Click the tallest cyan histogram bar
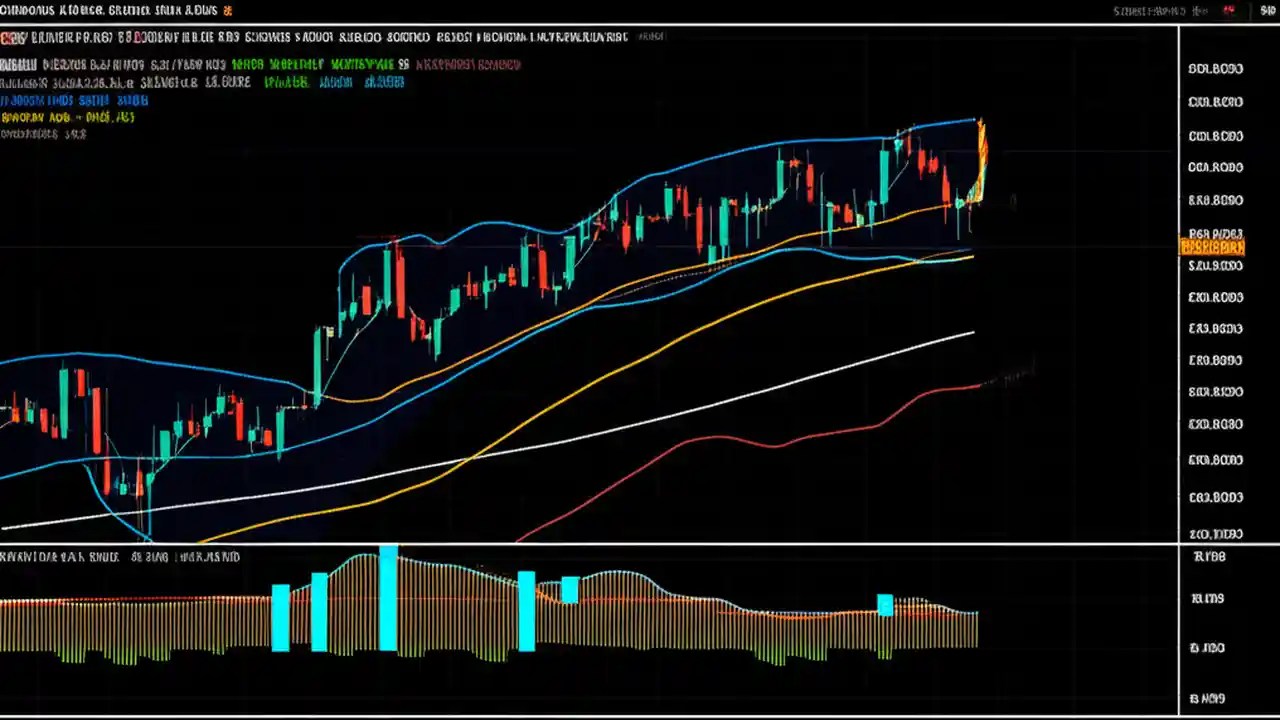 tap(390, 600)
